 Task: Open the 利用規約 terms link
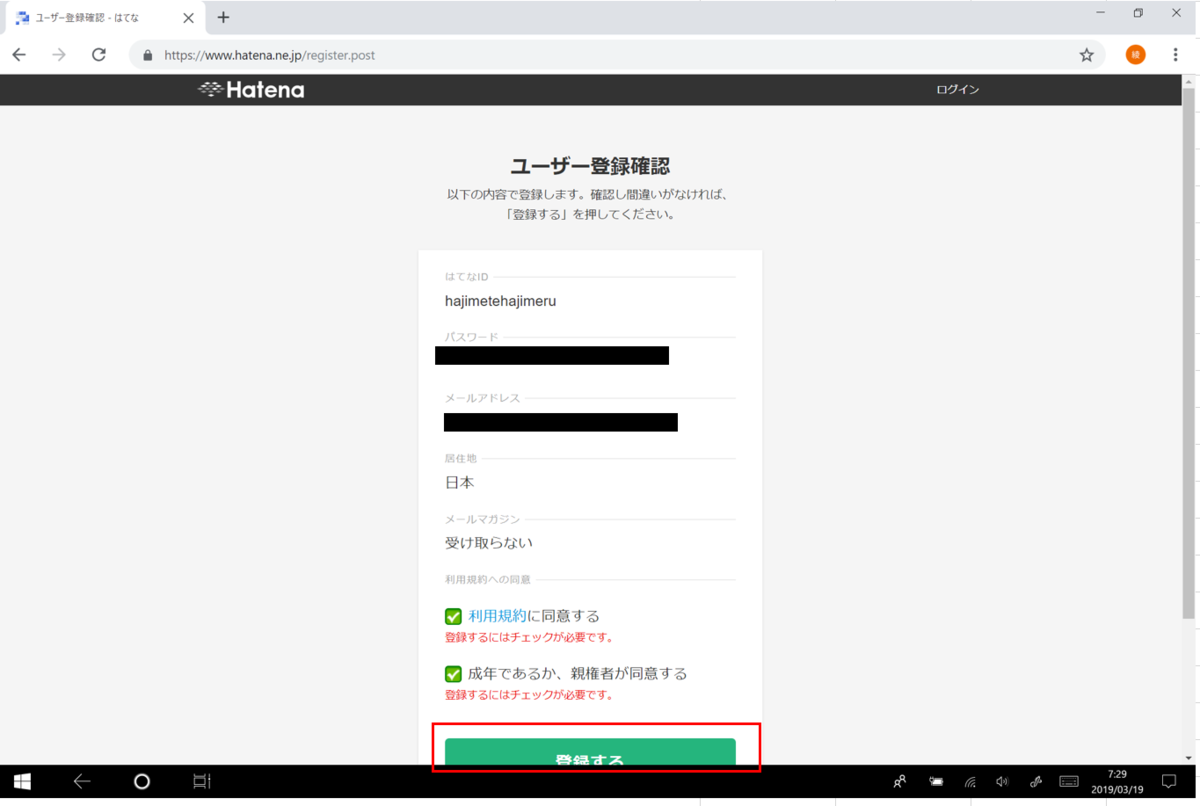tap(497, 616)
